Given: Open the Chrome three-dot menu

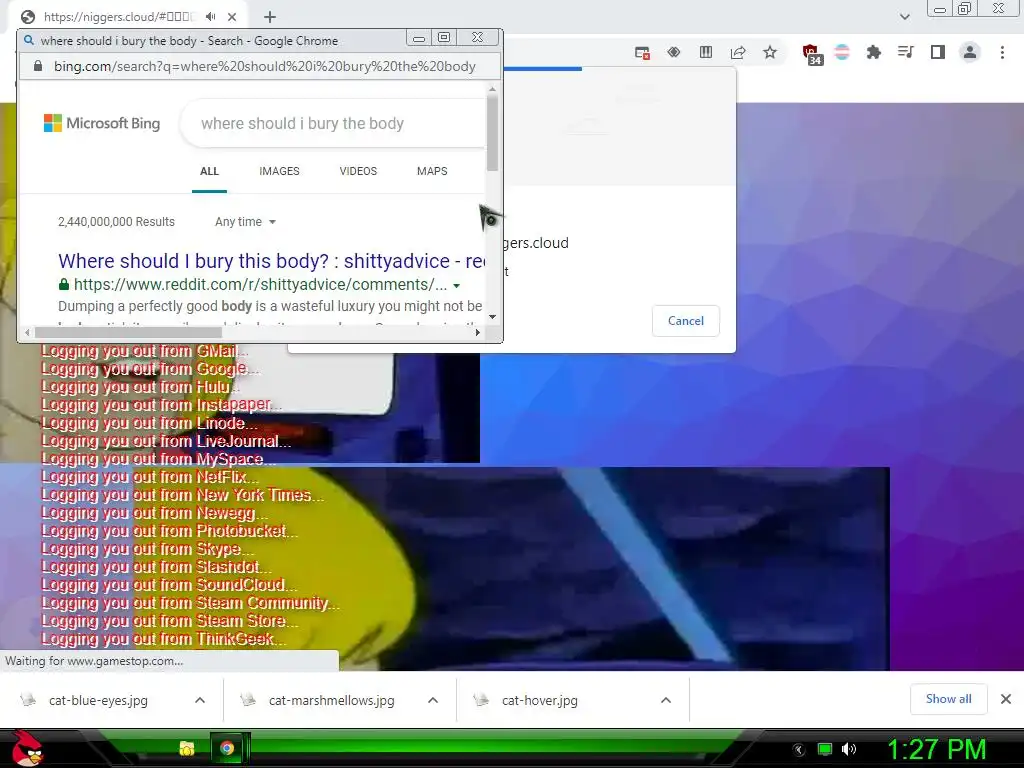Looking at the screenshot, I should pyautogui.click(x=1002, y=52).
